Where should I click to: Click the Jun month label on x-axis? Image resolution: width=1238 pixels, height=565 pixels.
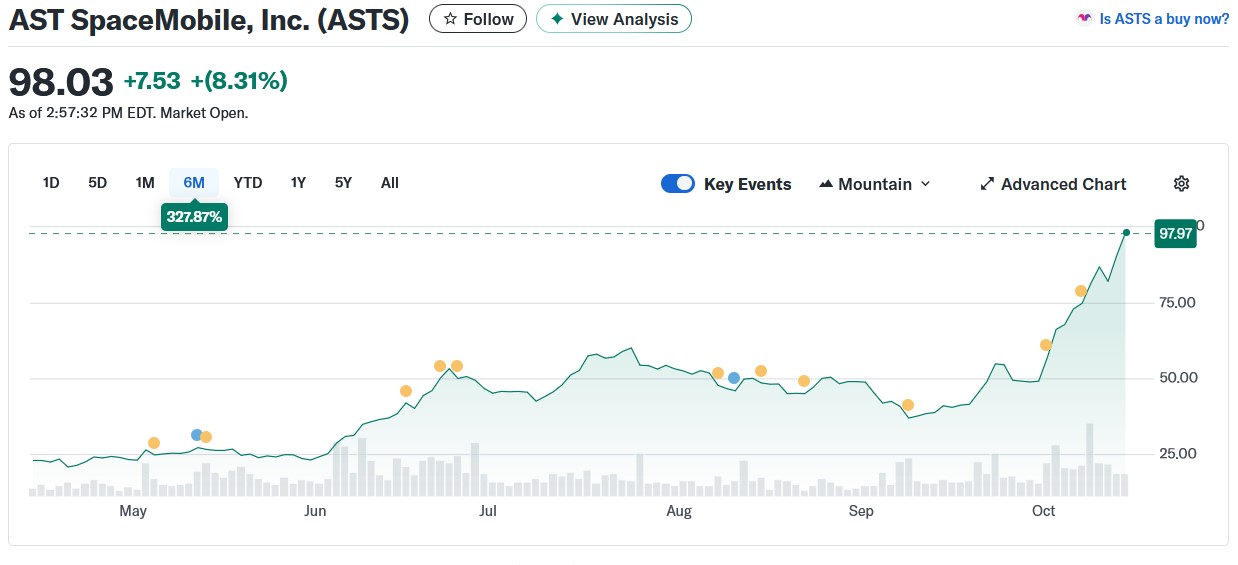pyautogui.click(x=315, y=511)
